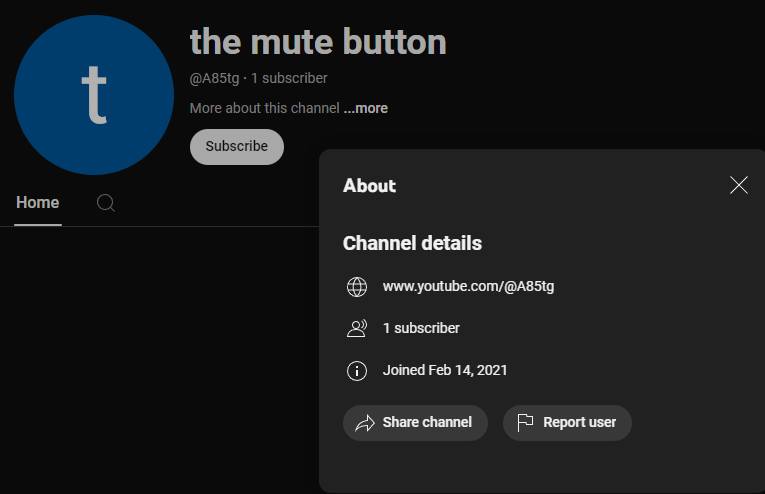Click 'More about this channel' description text
Image resolution: width=765 pixels, height=494 pixels.
pyautogui.click(x=264, y=108)
